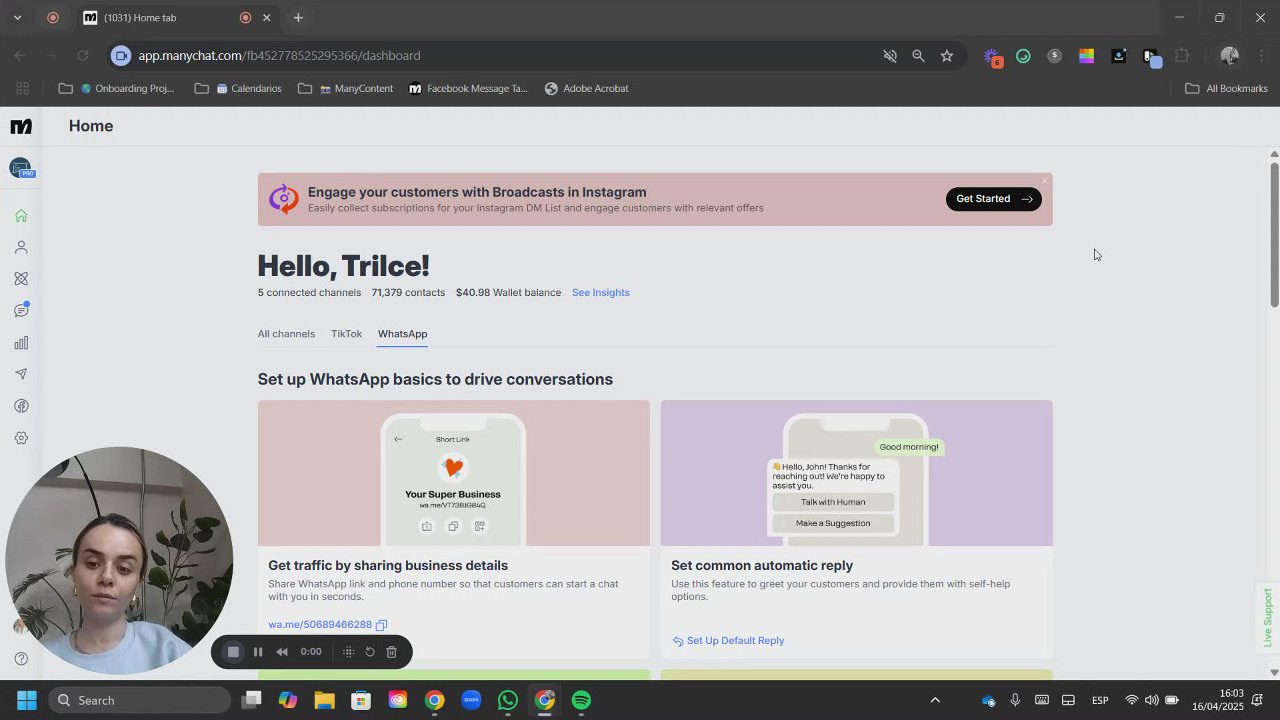The image size is (1280, 720).
Task: Click the ManyChat logo at top left
Action: 21,126
